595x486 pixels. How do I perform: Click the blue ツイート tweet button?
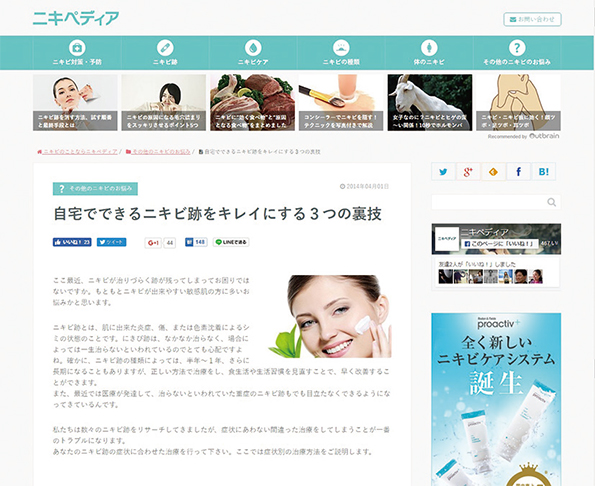pyautogui.click(x=112, y=242)
